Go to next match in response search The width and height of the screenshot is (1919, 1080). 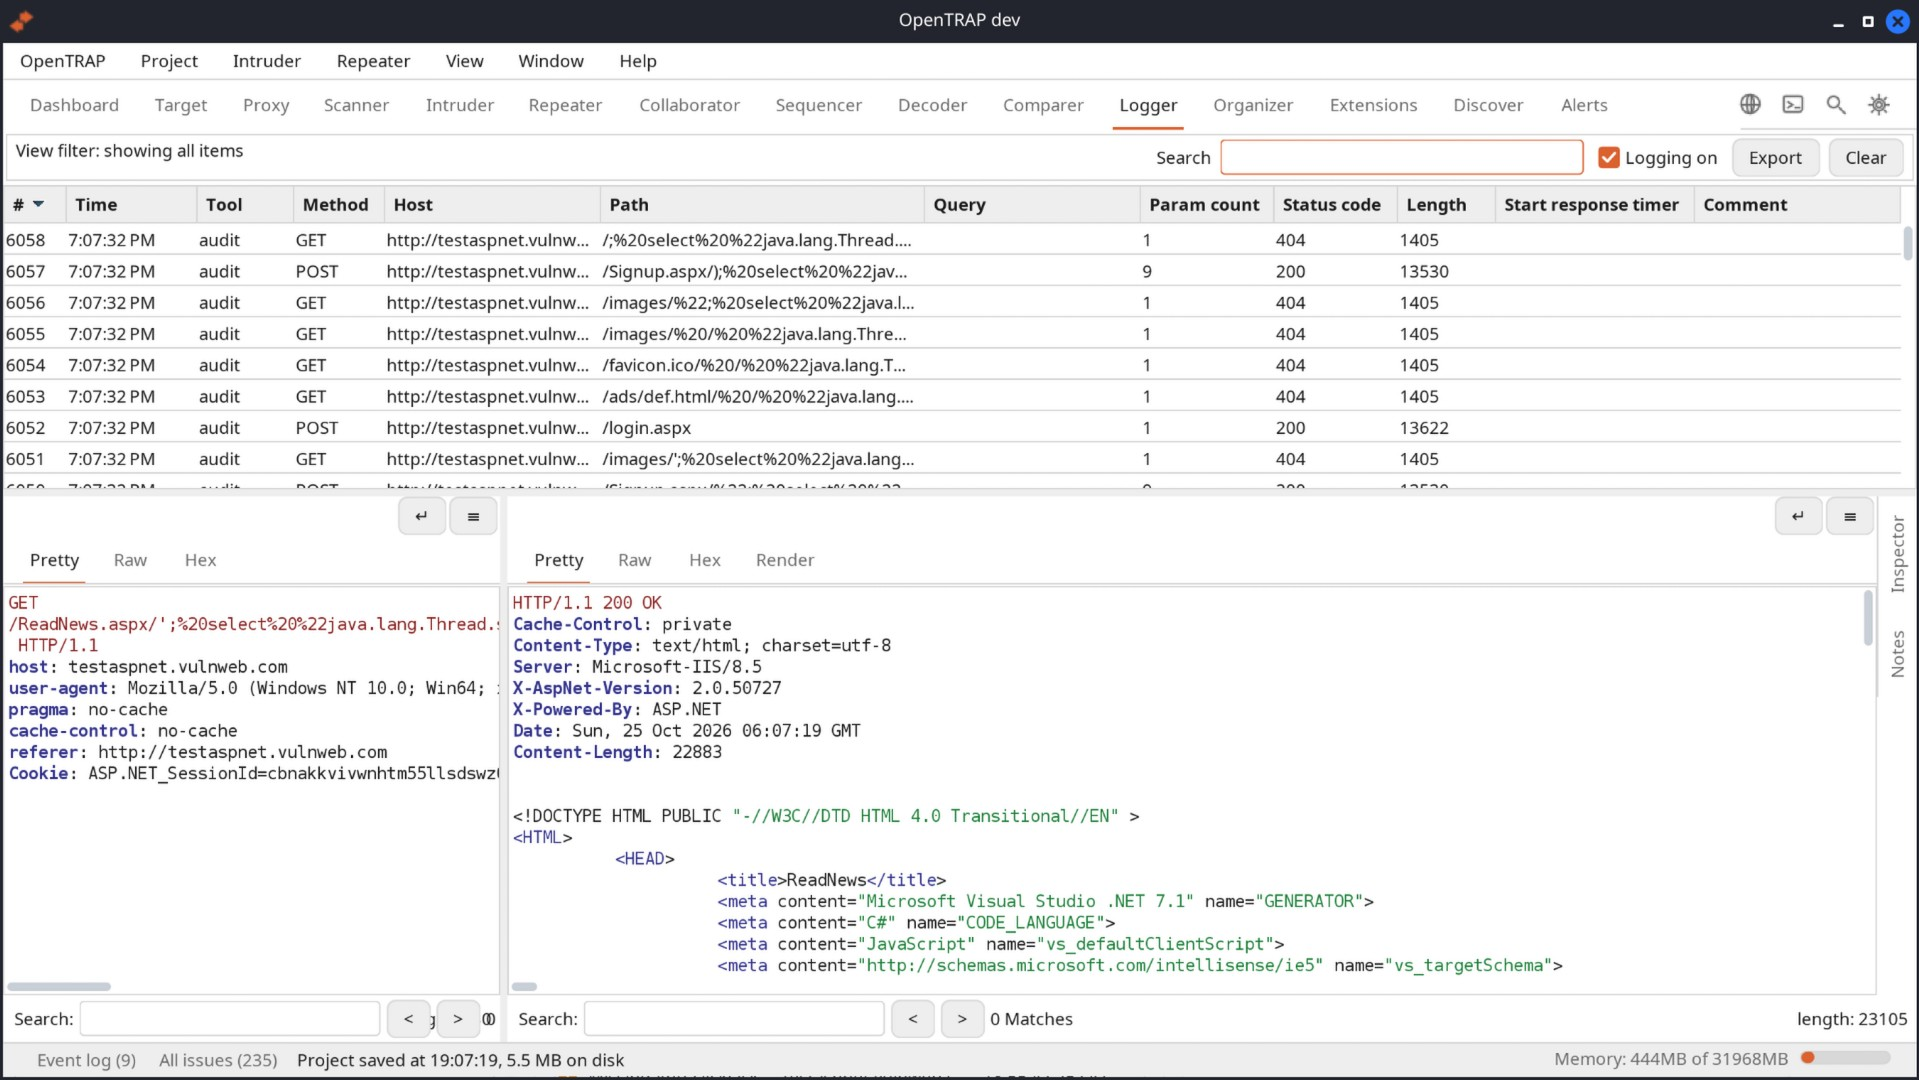(962, 1019)
